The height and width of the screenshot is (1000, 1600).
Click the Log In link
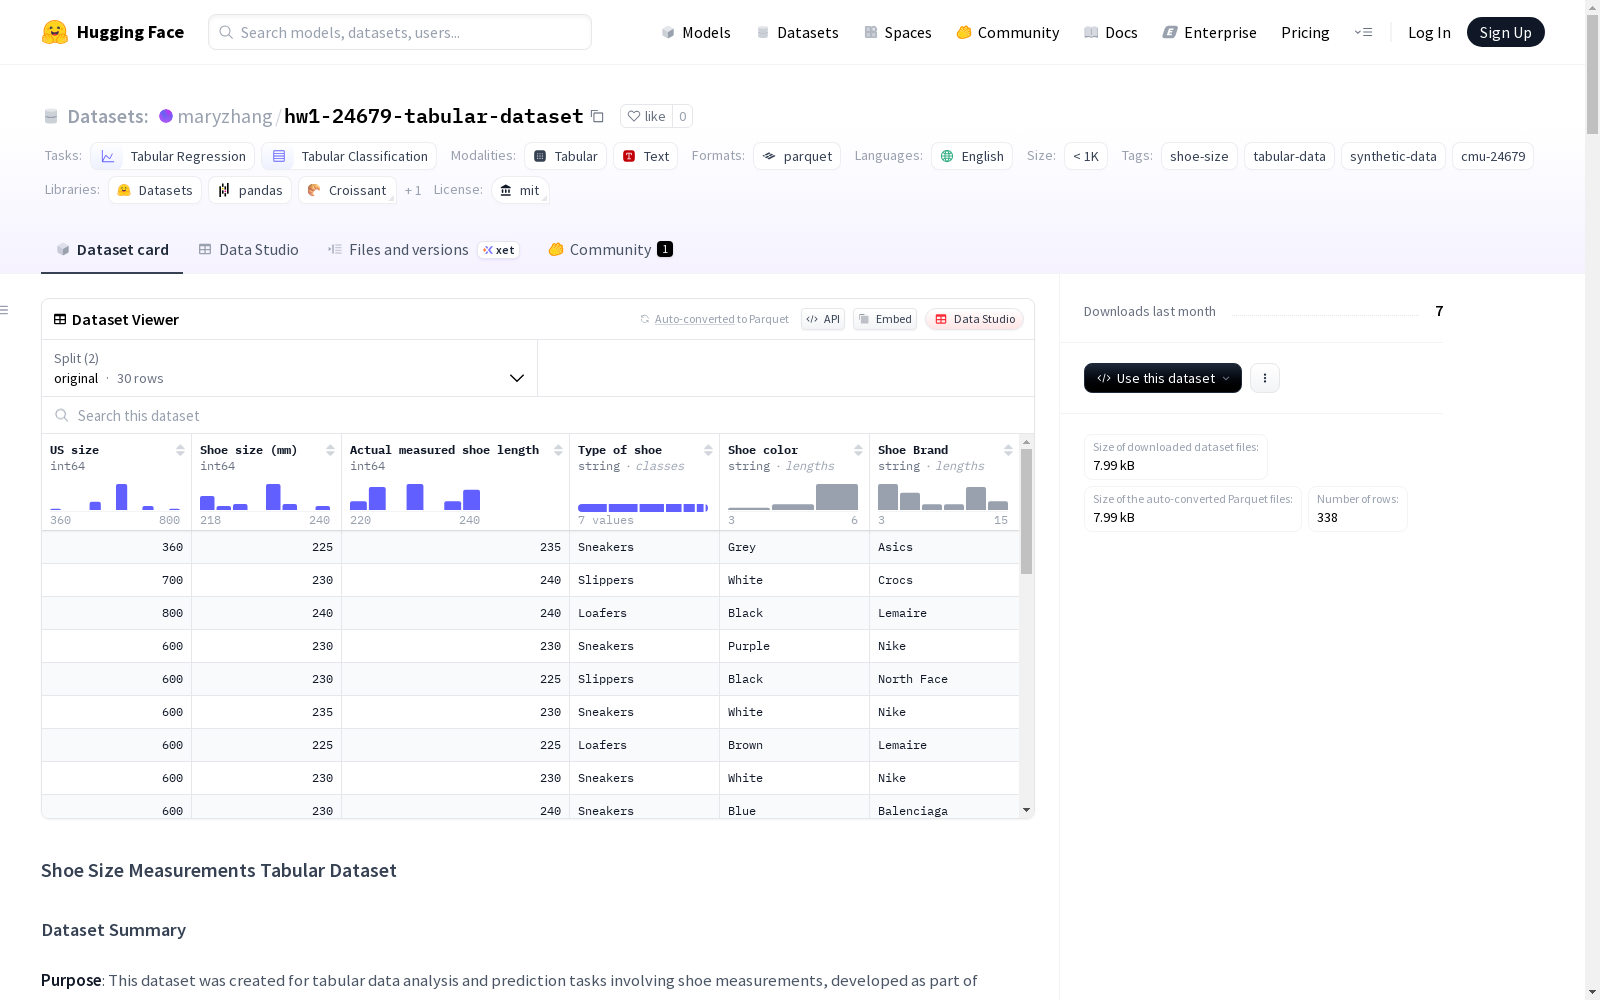coord(1429,32)
